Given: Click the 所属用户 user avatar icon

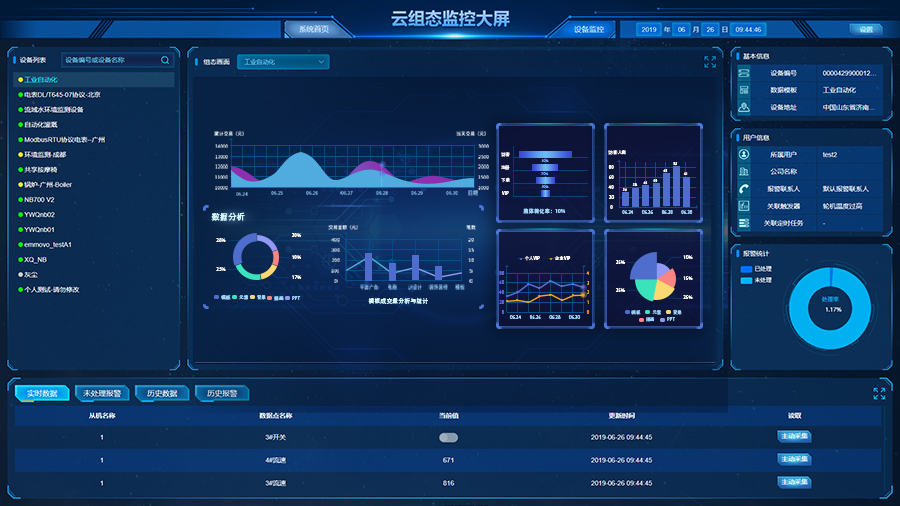Looking at the screenshot, I should pyautogui.click(x=744, y=155).
